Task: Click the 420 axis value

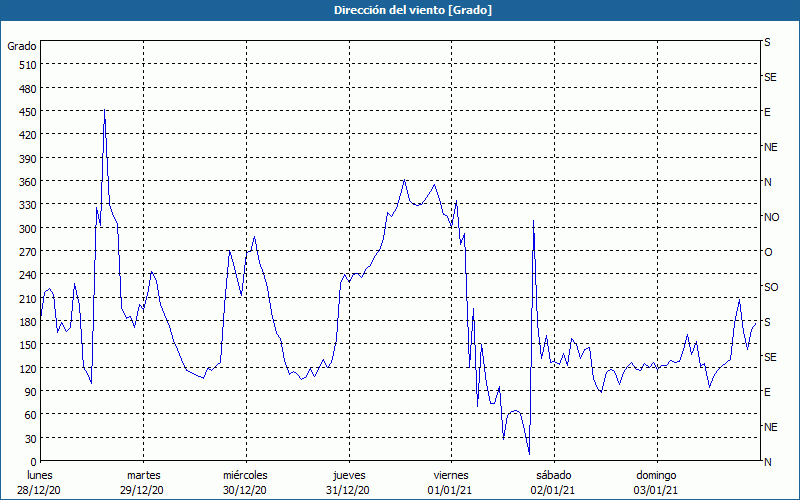Action: click(28, 135)
